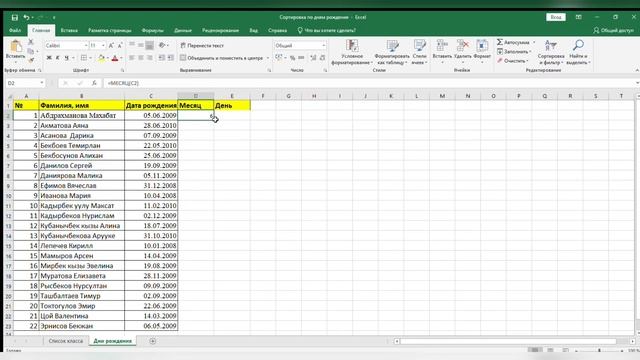The width and height of the screenshot is (640, 360).
Task: Click the Общий доступ share button
Action: 613,30
